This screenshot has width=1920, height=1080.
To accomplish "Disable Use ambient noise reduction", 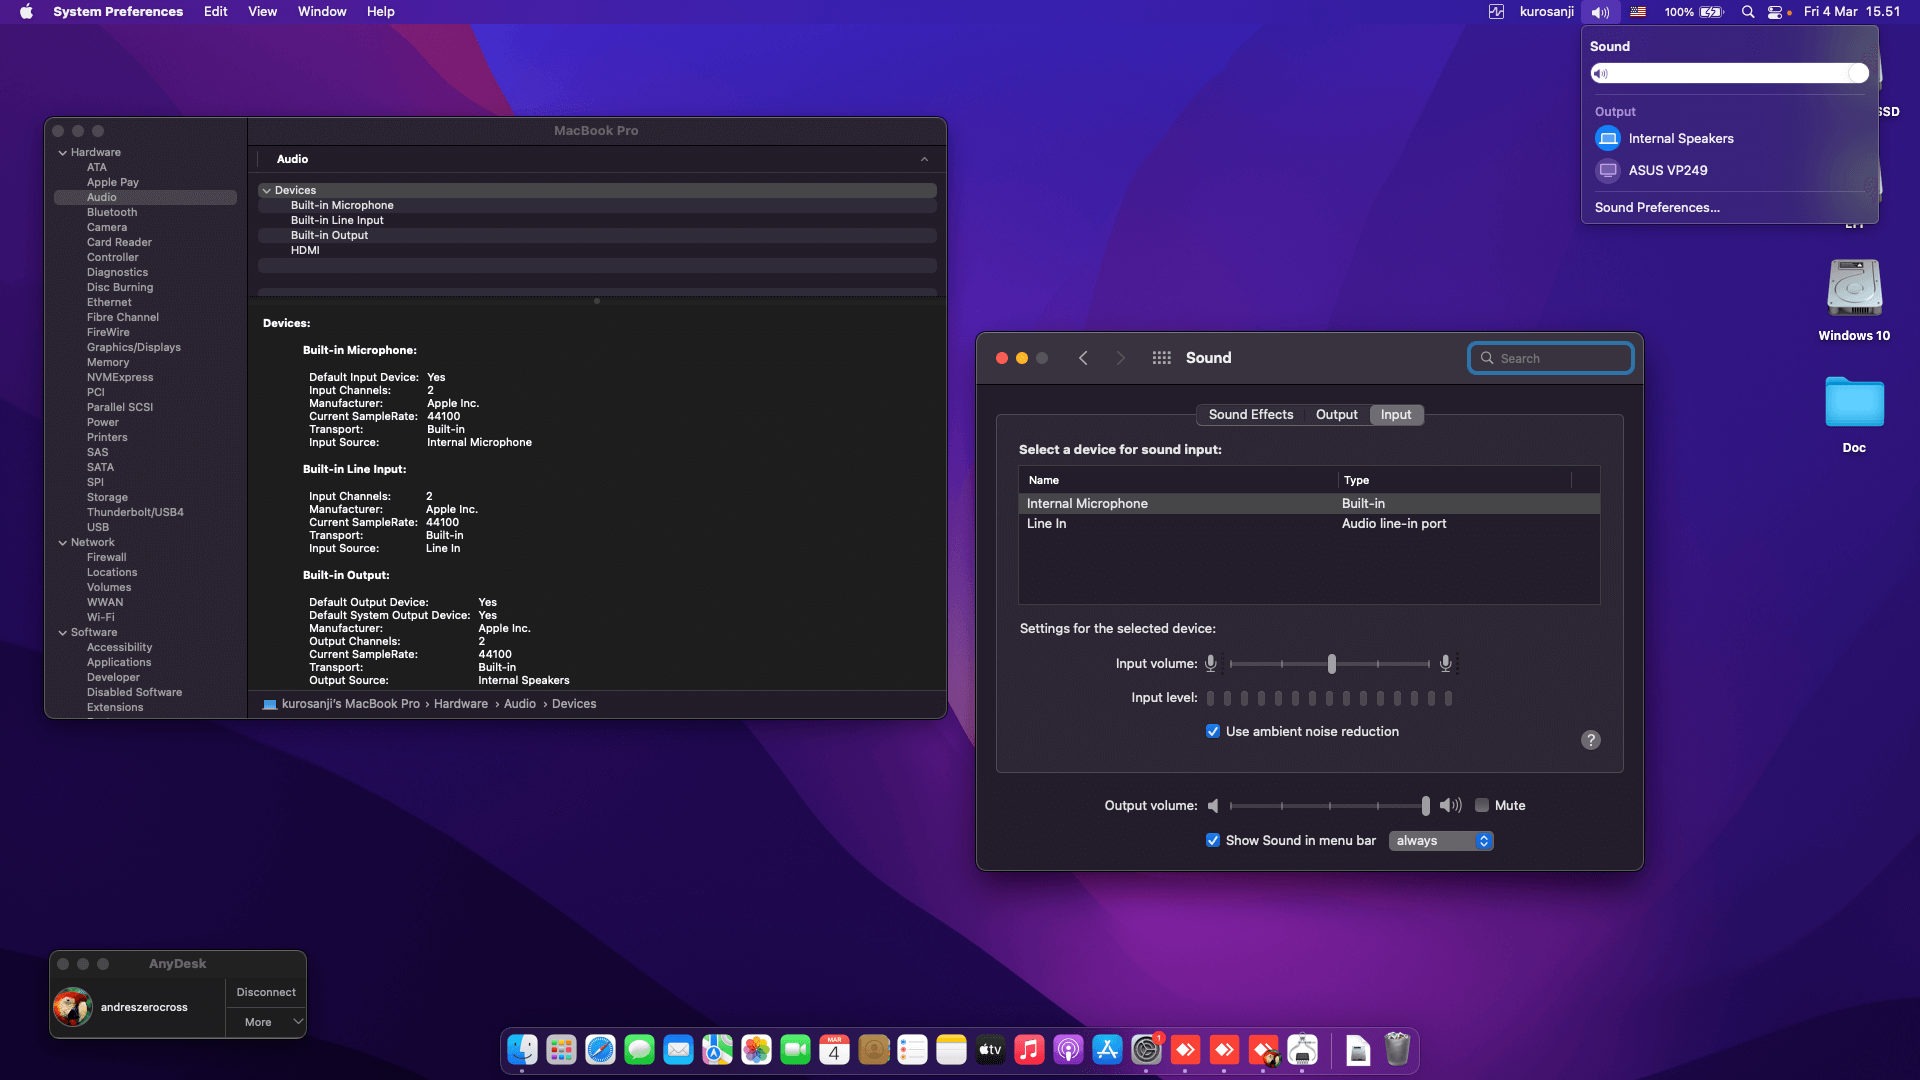I will point(1213,731).
